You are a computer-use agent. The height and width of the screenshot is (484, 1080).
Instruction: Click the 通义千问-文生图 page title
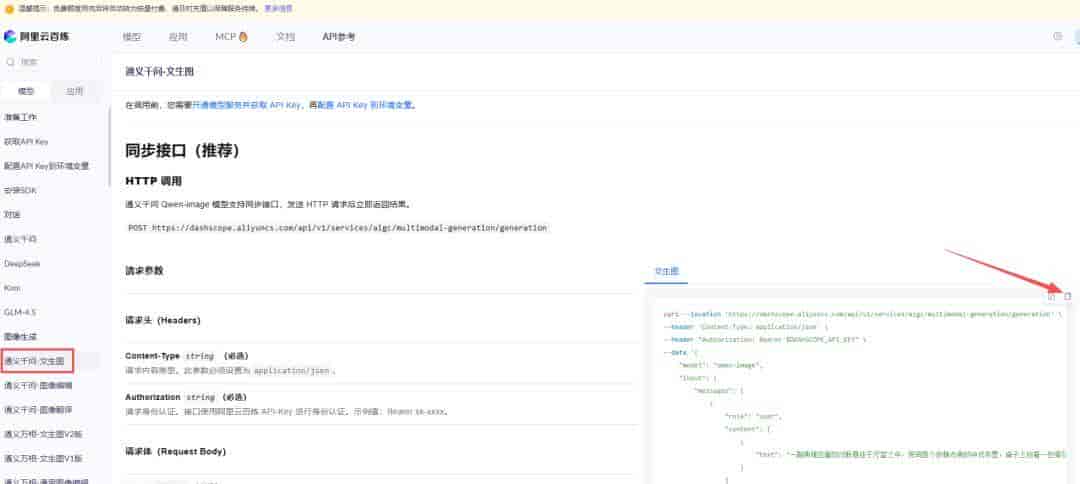pyautogui.click(x=160, y=72)
